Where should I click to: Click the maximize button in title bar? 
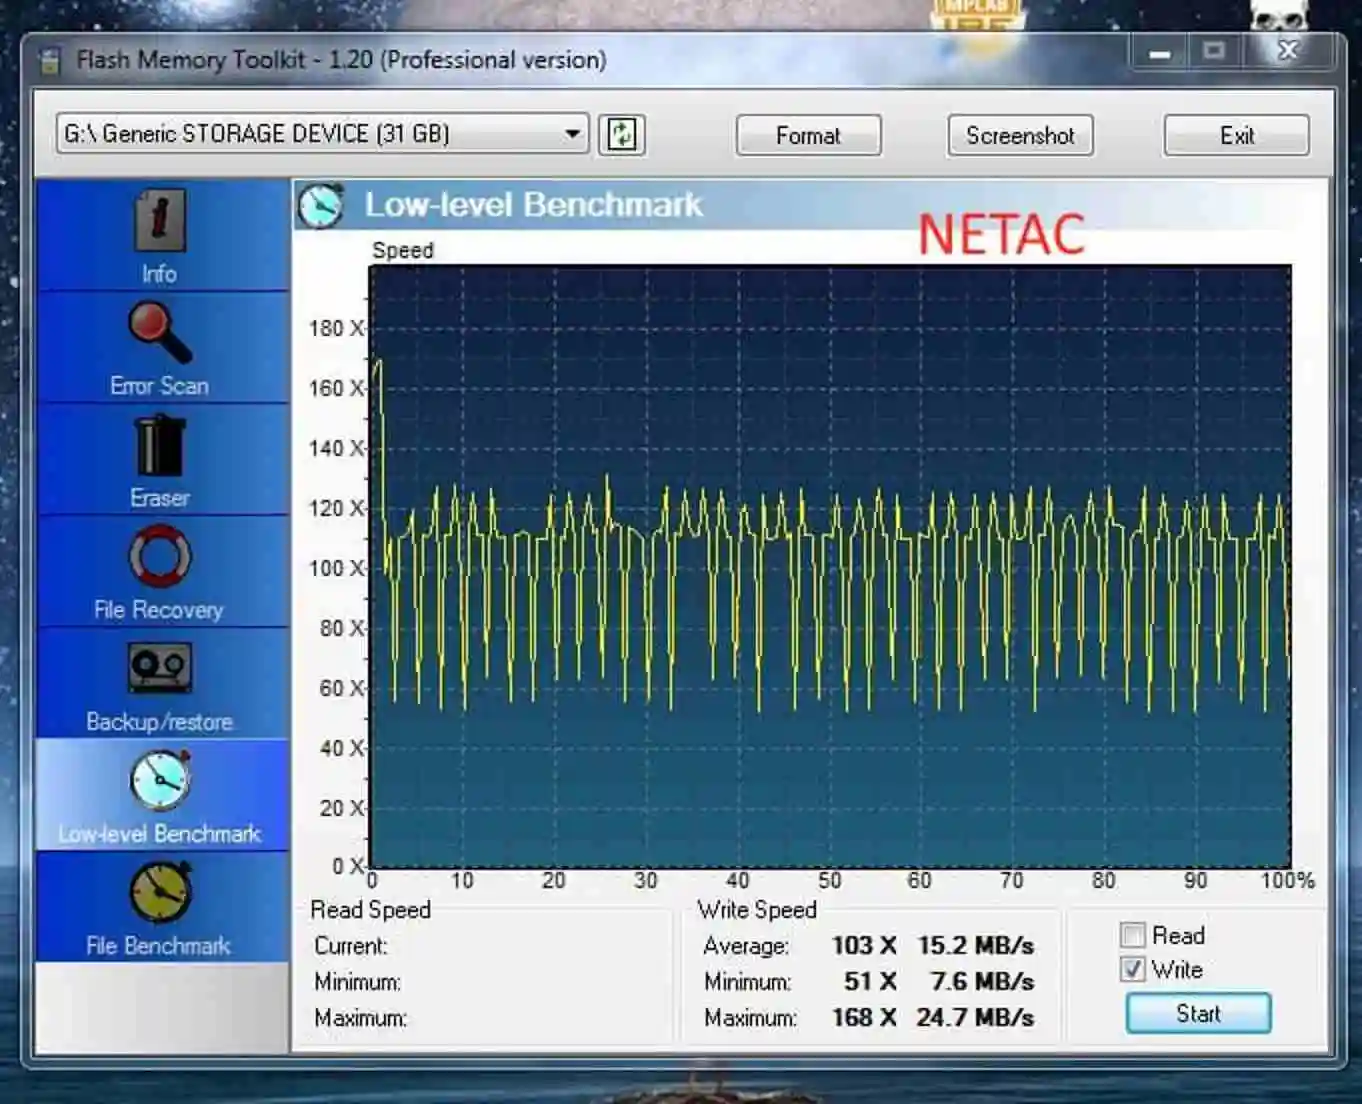point(1214,52)
